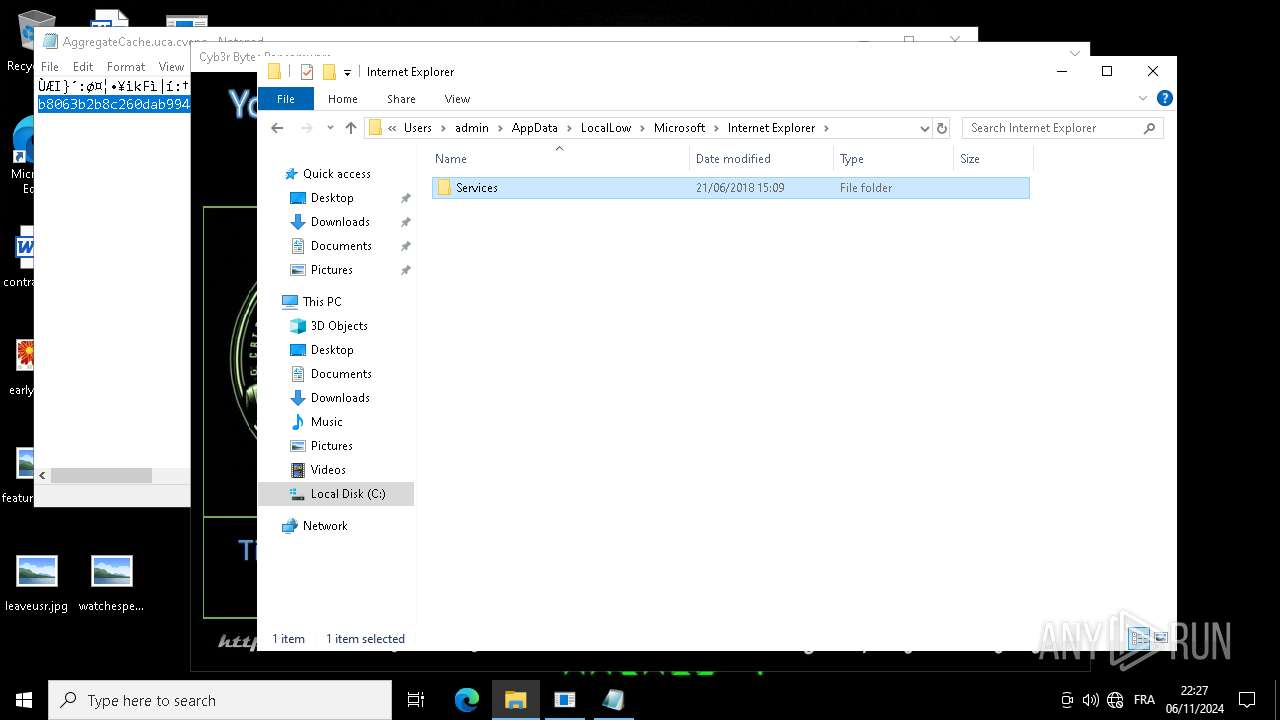The image size is (1280, 720).
Task: Click the Internet Explorer breadcrumb segment
Action: [x=772, y=128]
